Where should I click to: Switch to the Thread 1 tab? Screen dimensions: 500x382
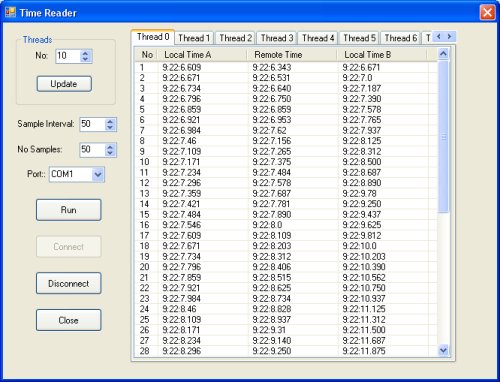194,38
